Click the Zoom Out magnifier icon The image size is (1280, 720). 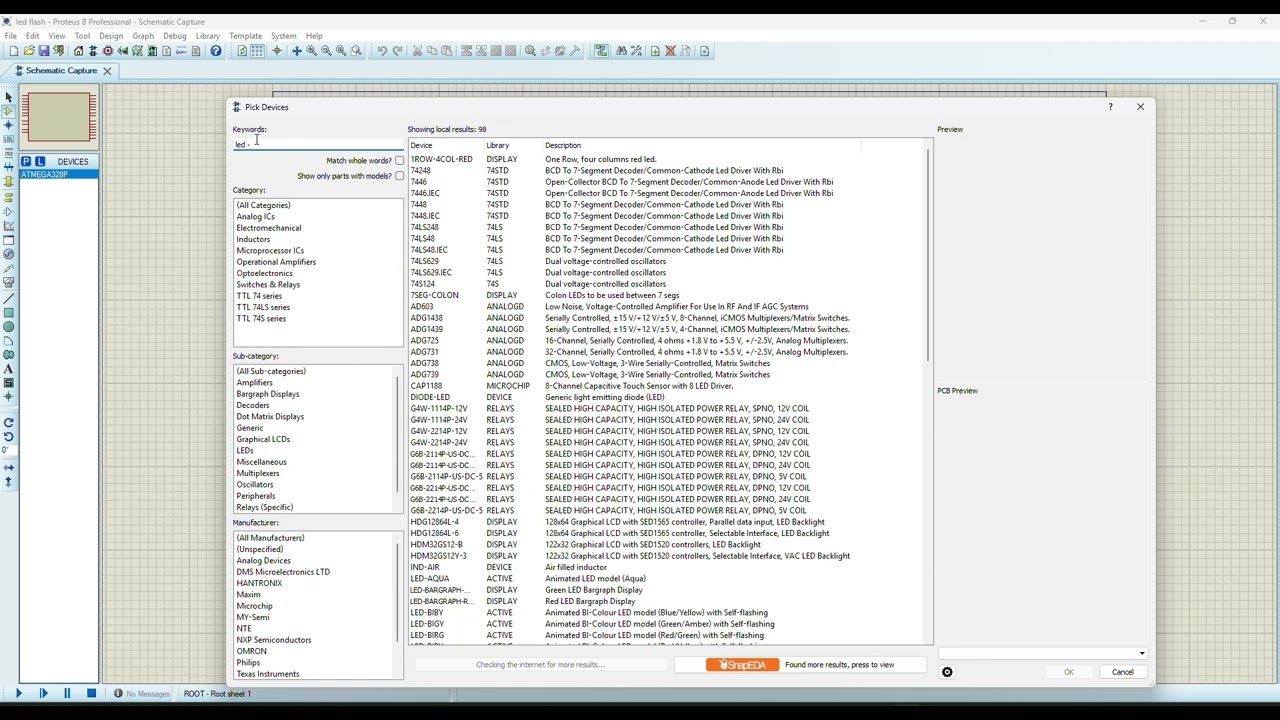point(326,51)
